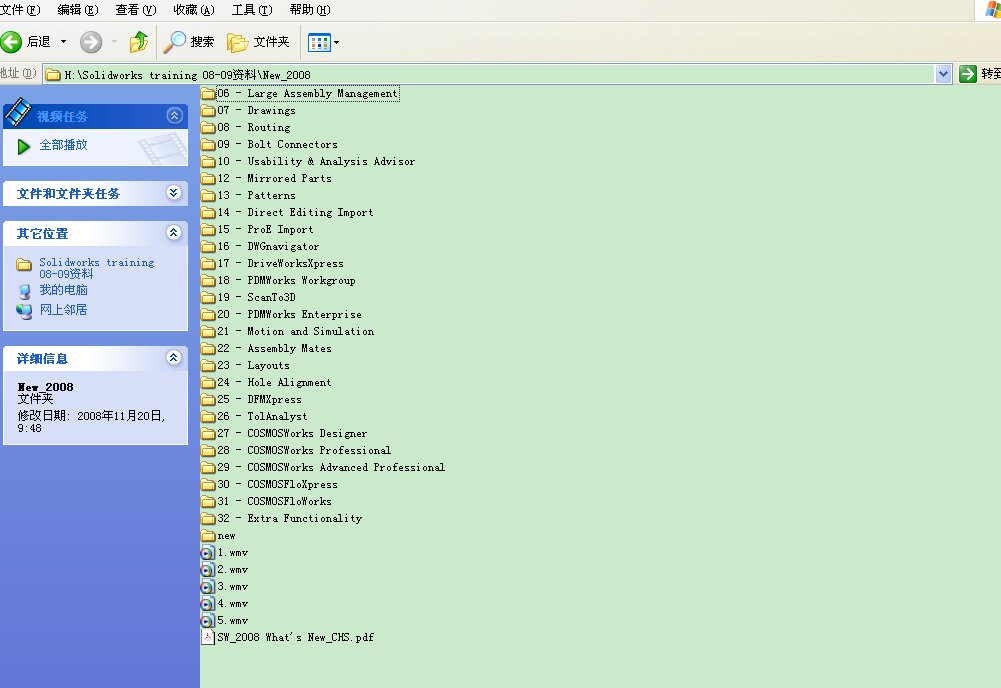The height and width of the screenshot is (688, 1001).
Task: Open the Search (搜索) pane
Action: point(189,42)
